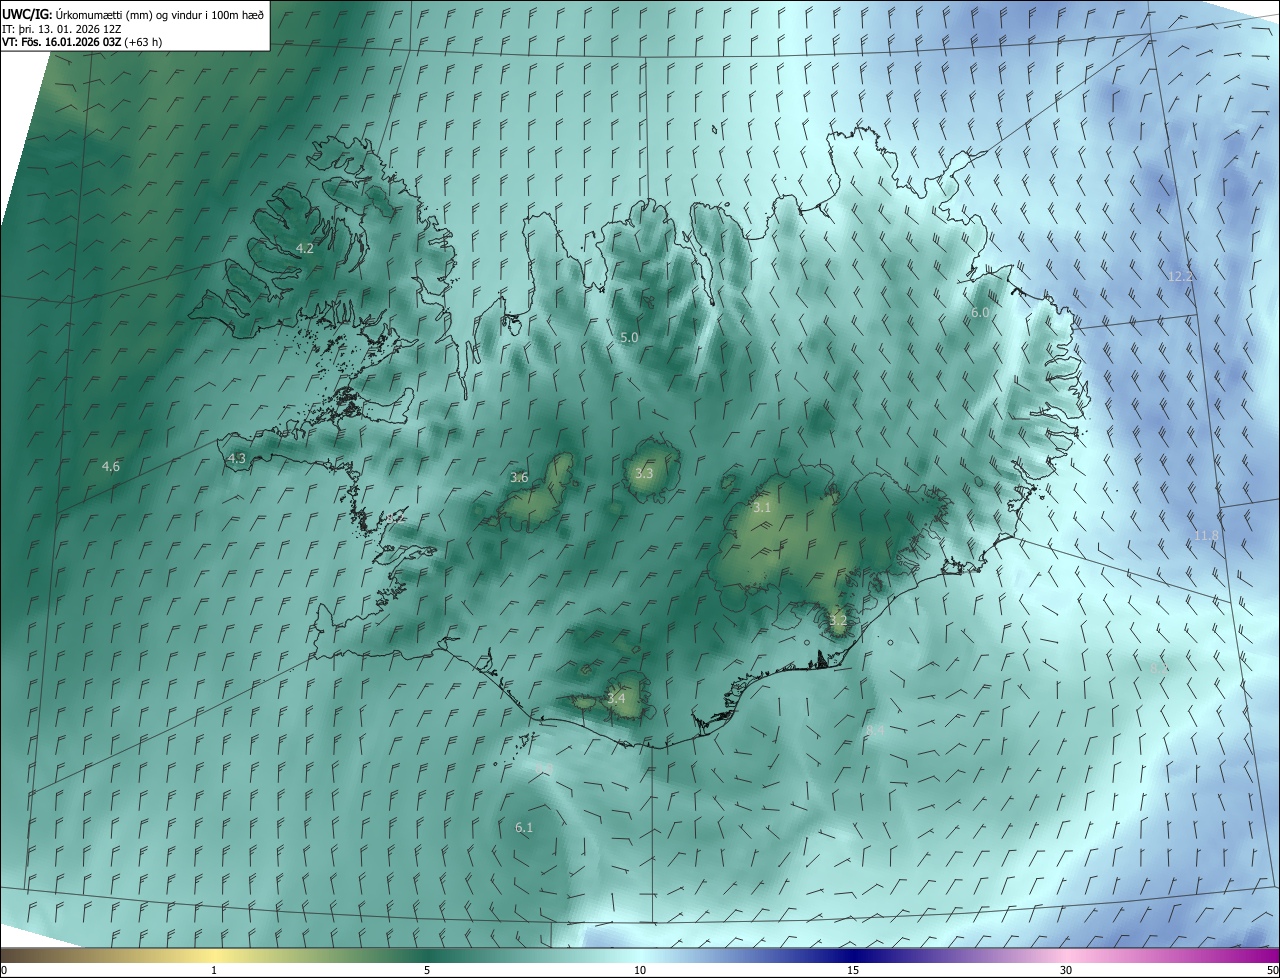
Task: Click the '30' tick on the colour scale
Action: point(1066,971)
